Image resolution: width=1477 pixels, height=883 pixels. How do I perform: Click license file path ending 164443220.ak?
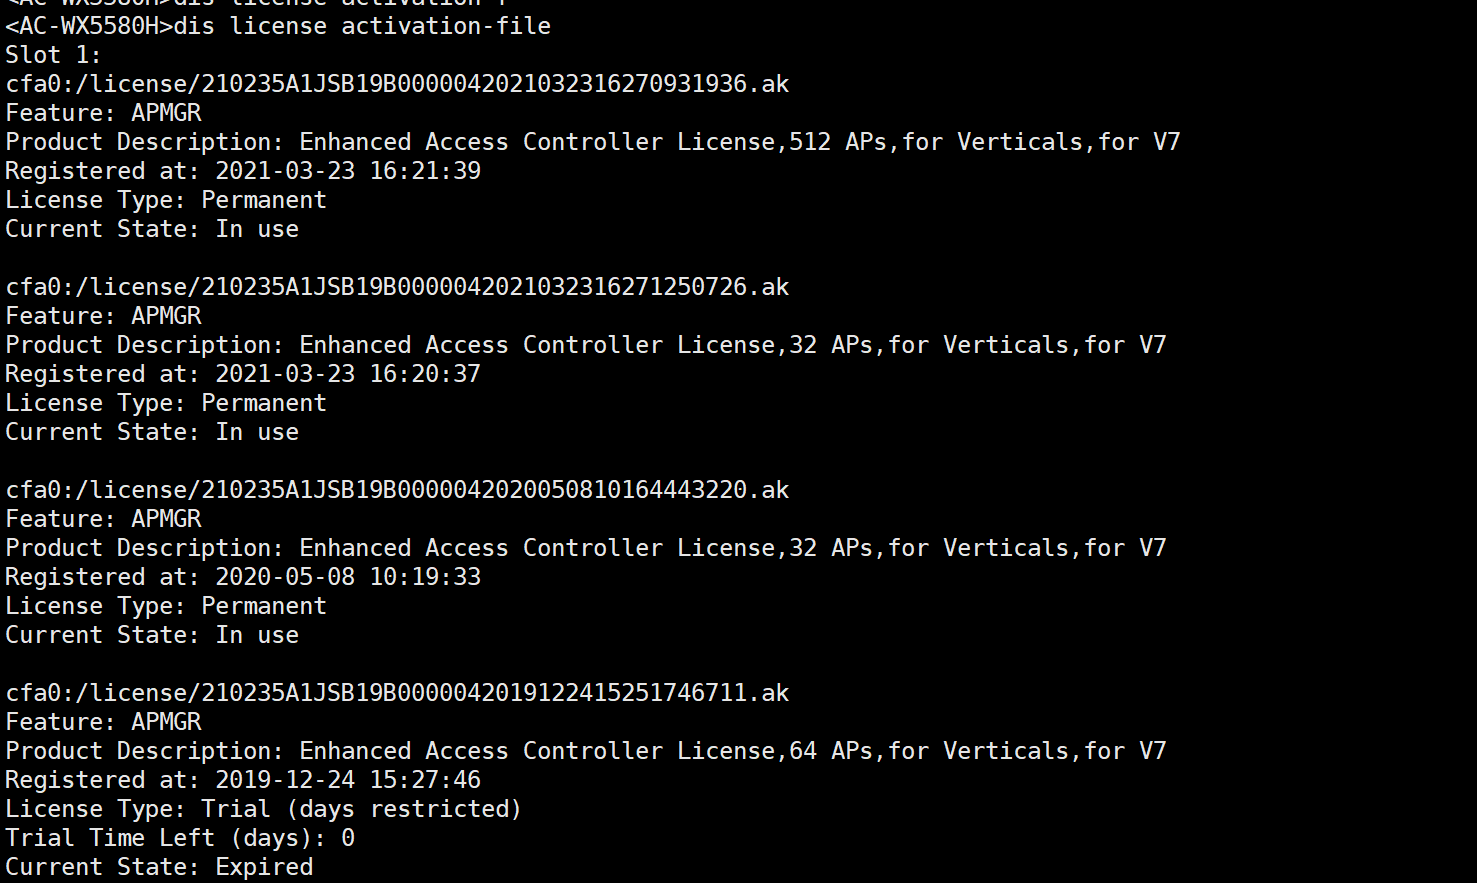tap(397, 490)
